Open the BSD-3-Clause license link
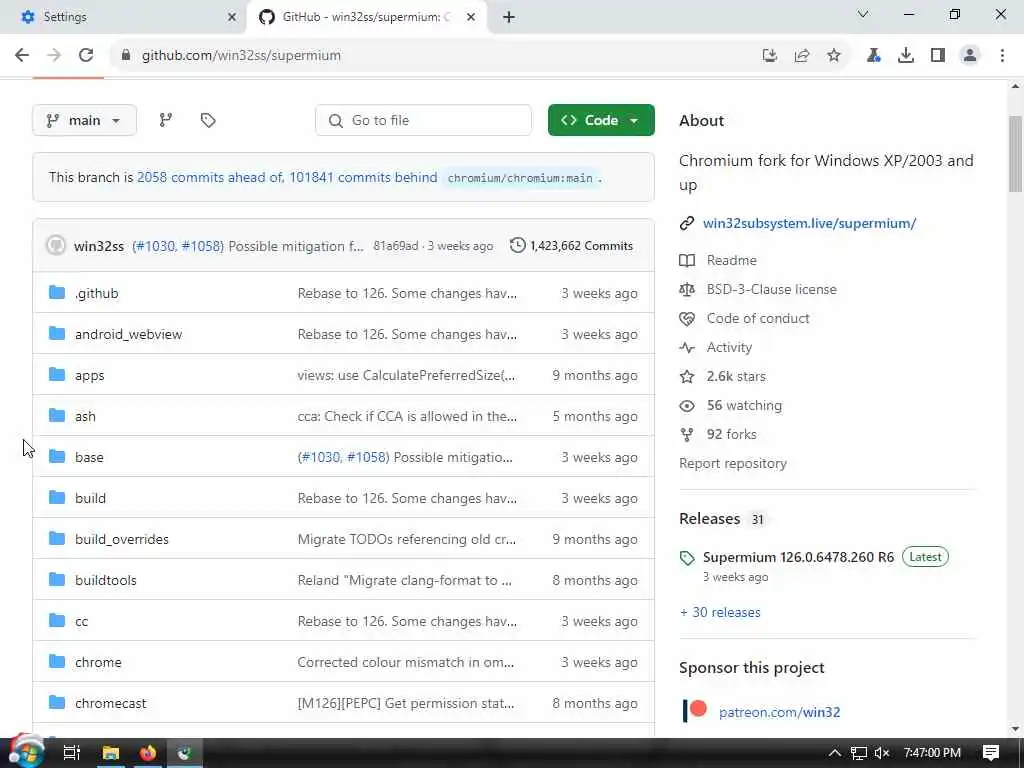The width and height of the screenshot is (1024, 768). click(771, 289)
